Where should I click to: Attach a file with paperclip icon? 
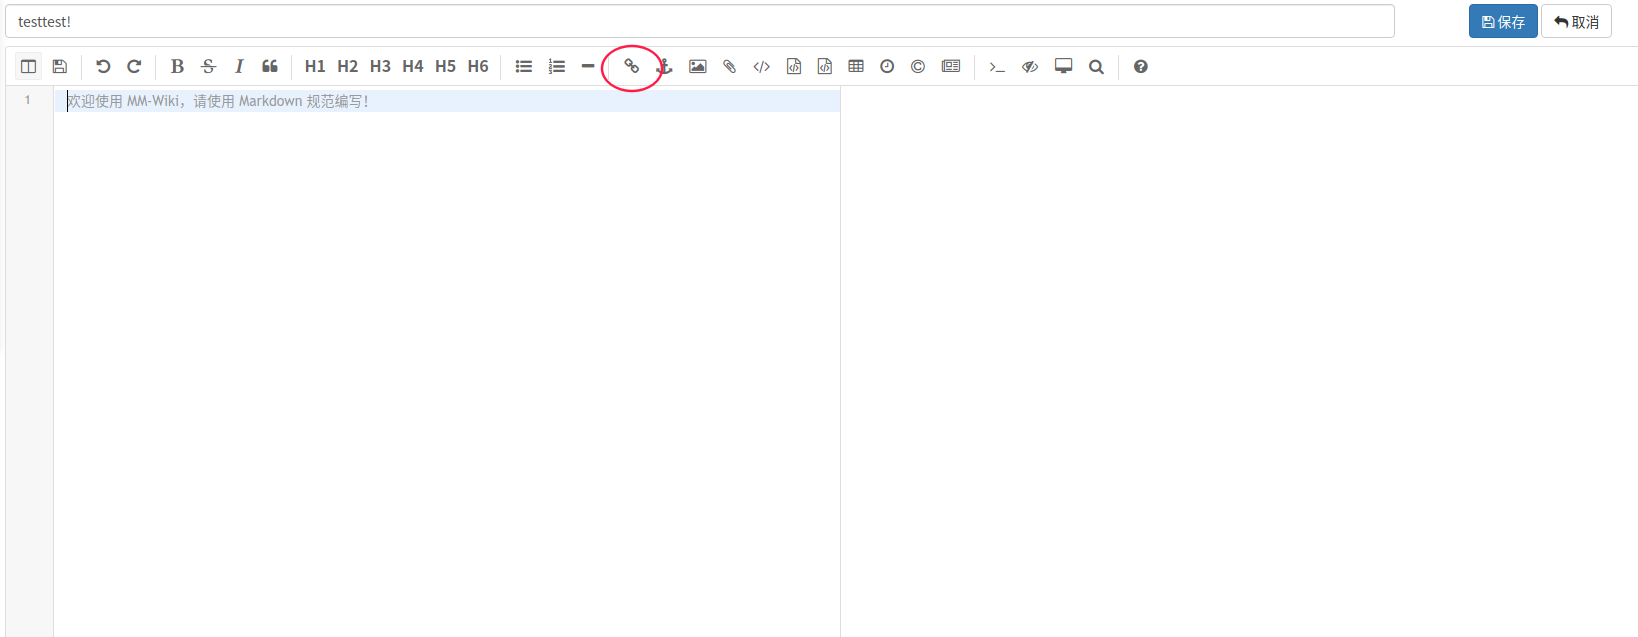point(730,66)
